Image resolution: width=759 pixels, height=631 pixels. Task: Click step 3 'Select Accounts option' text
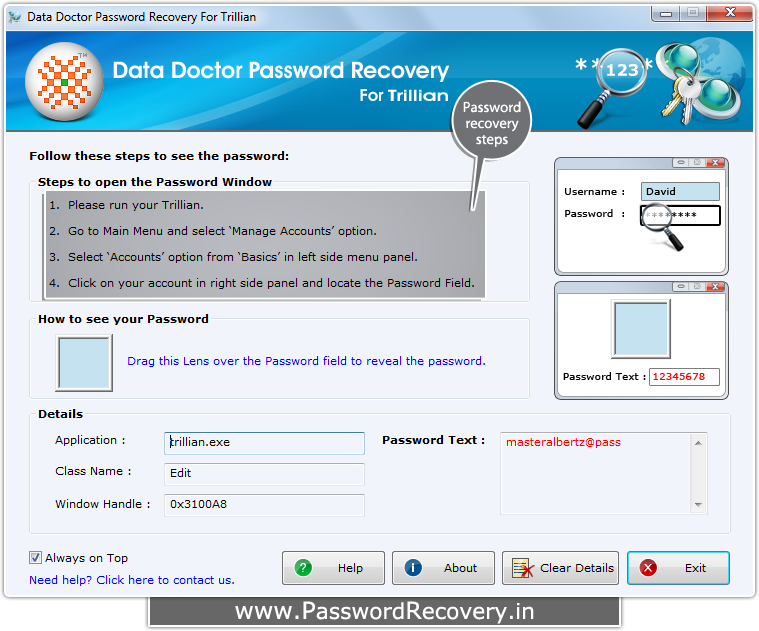tap(233, 257)
